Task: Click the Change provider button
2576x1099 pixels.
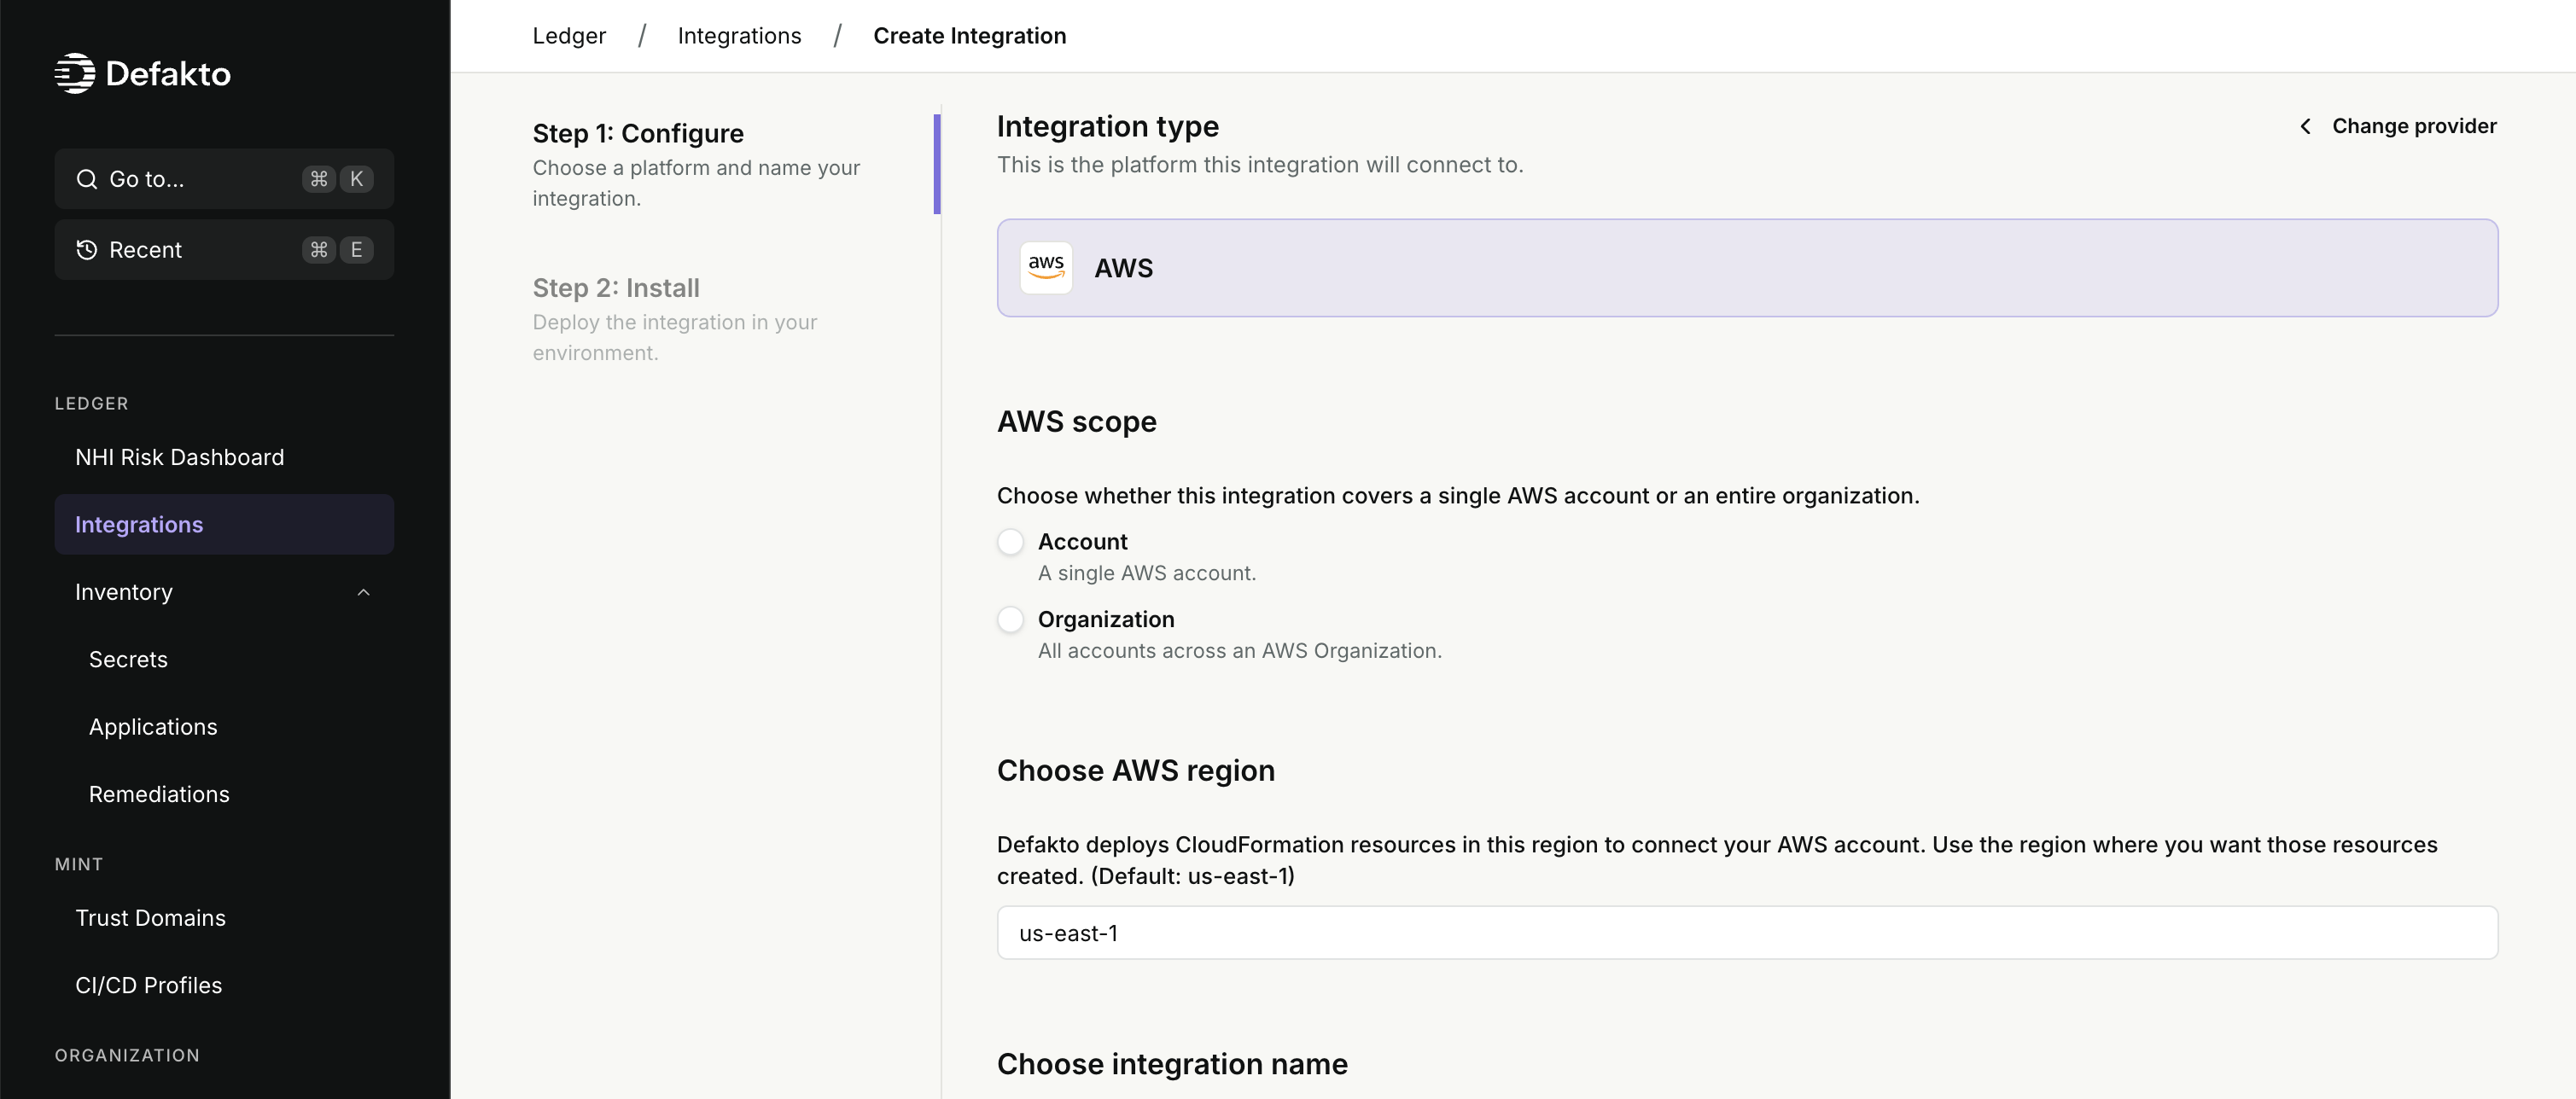Action: [2397, 126]
